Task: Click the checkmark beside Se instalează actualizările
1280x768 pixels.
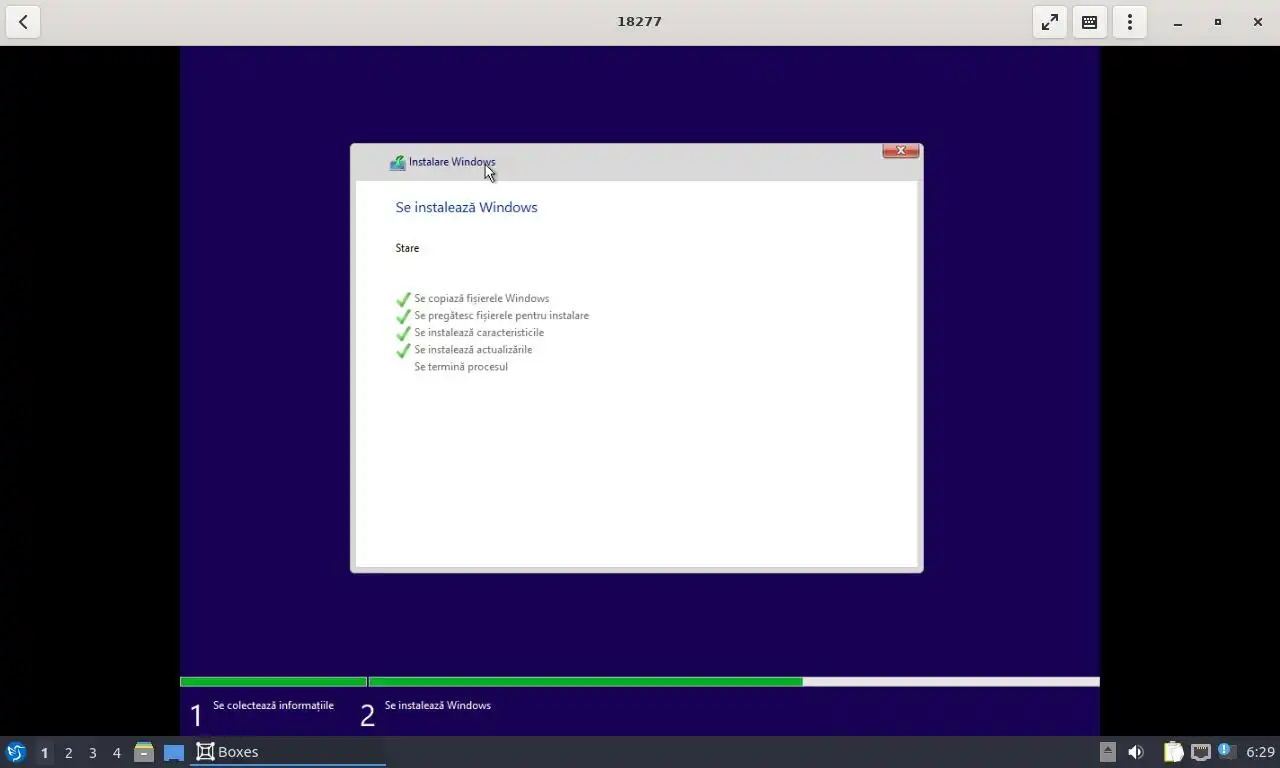Action: pyautogui.click(x=403, y=350)
